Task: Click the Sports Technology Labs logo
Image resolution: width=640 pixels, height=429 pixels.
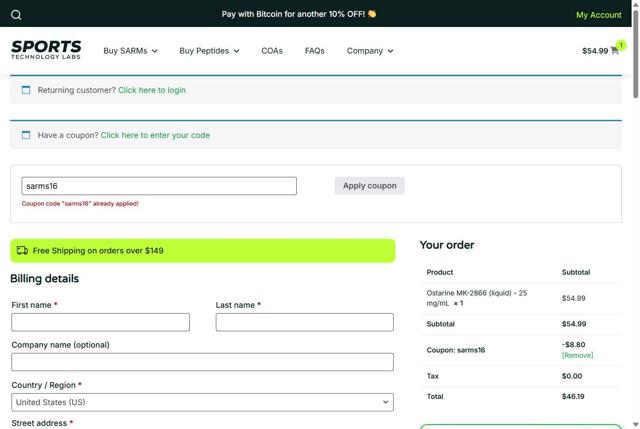Action: pyautogui.click(x=46, y=50)
